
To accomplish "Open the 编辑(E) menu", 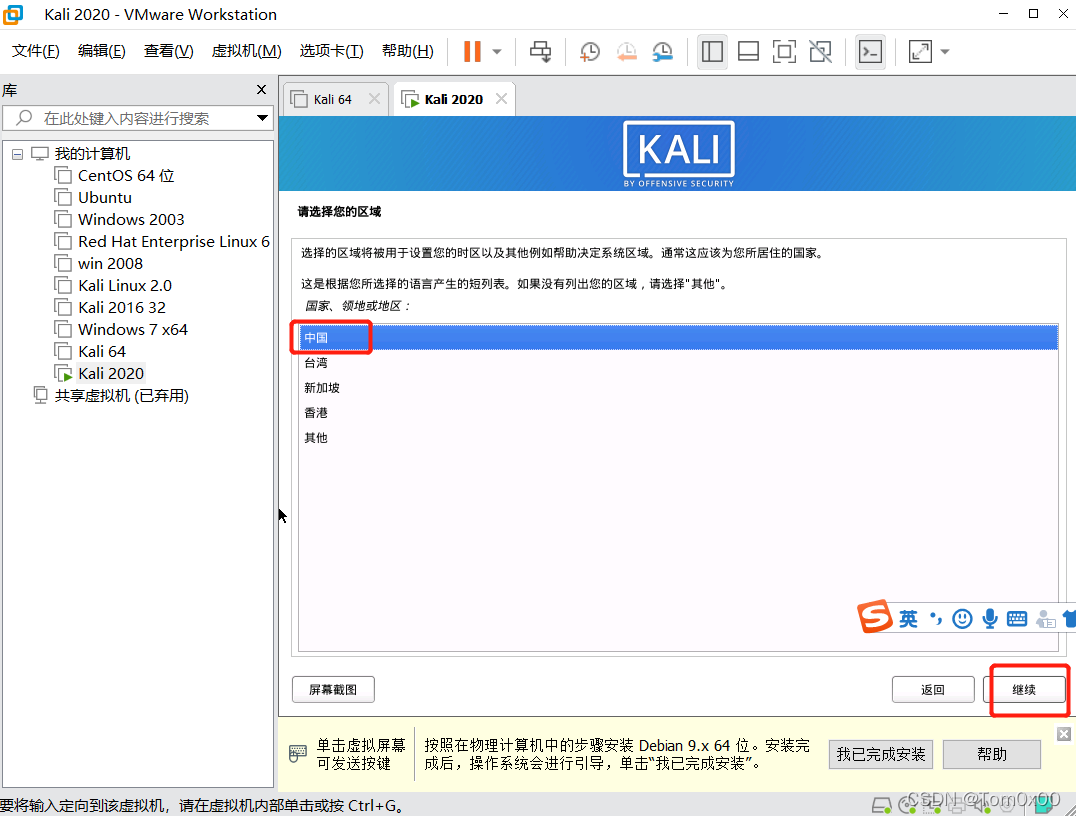I will (x=102, y=51).
